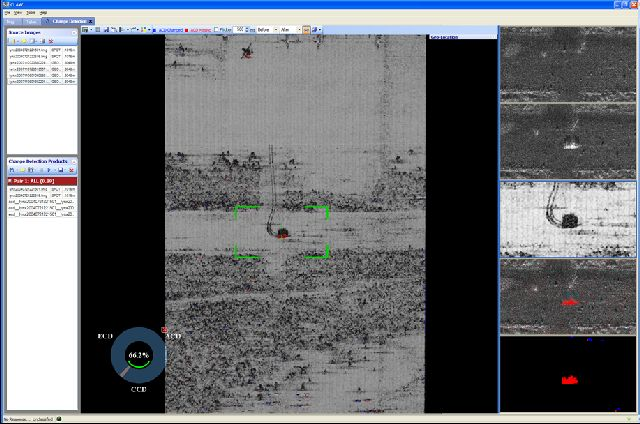Click the window layout icon in viewer toolbar

[85, 30]
